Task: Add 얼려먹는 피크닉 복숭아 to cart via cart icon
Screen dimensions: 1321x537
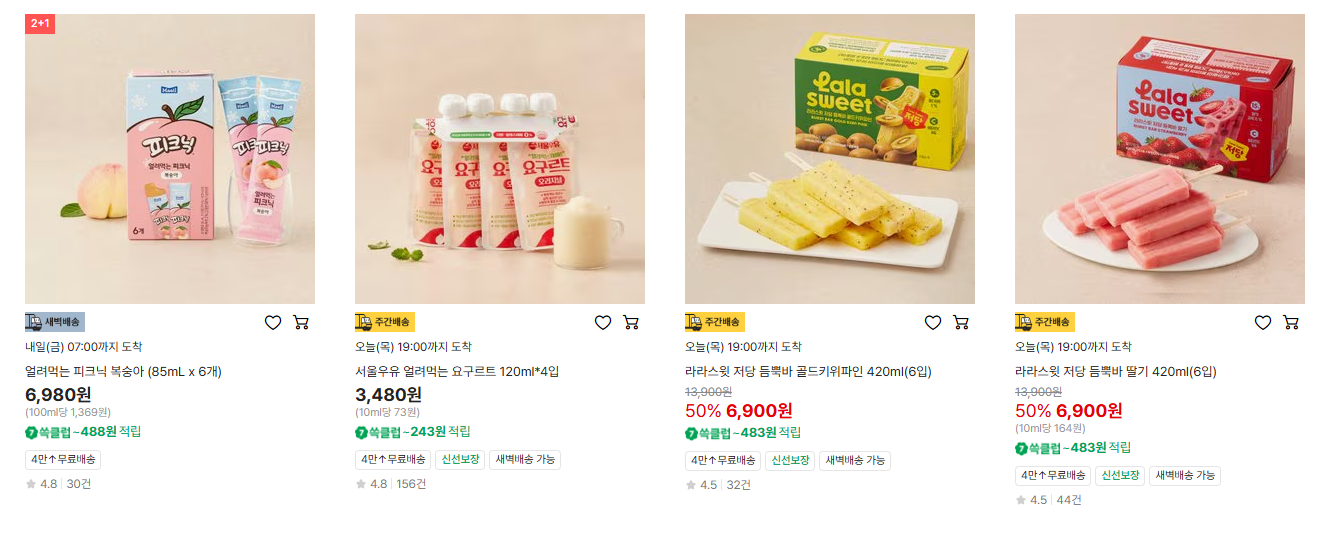Action: pos(301,322)
